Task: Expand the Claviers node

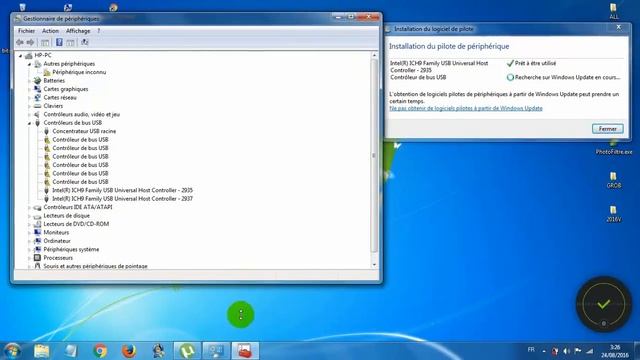Action: click(29, 106)
